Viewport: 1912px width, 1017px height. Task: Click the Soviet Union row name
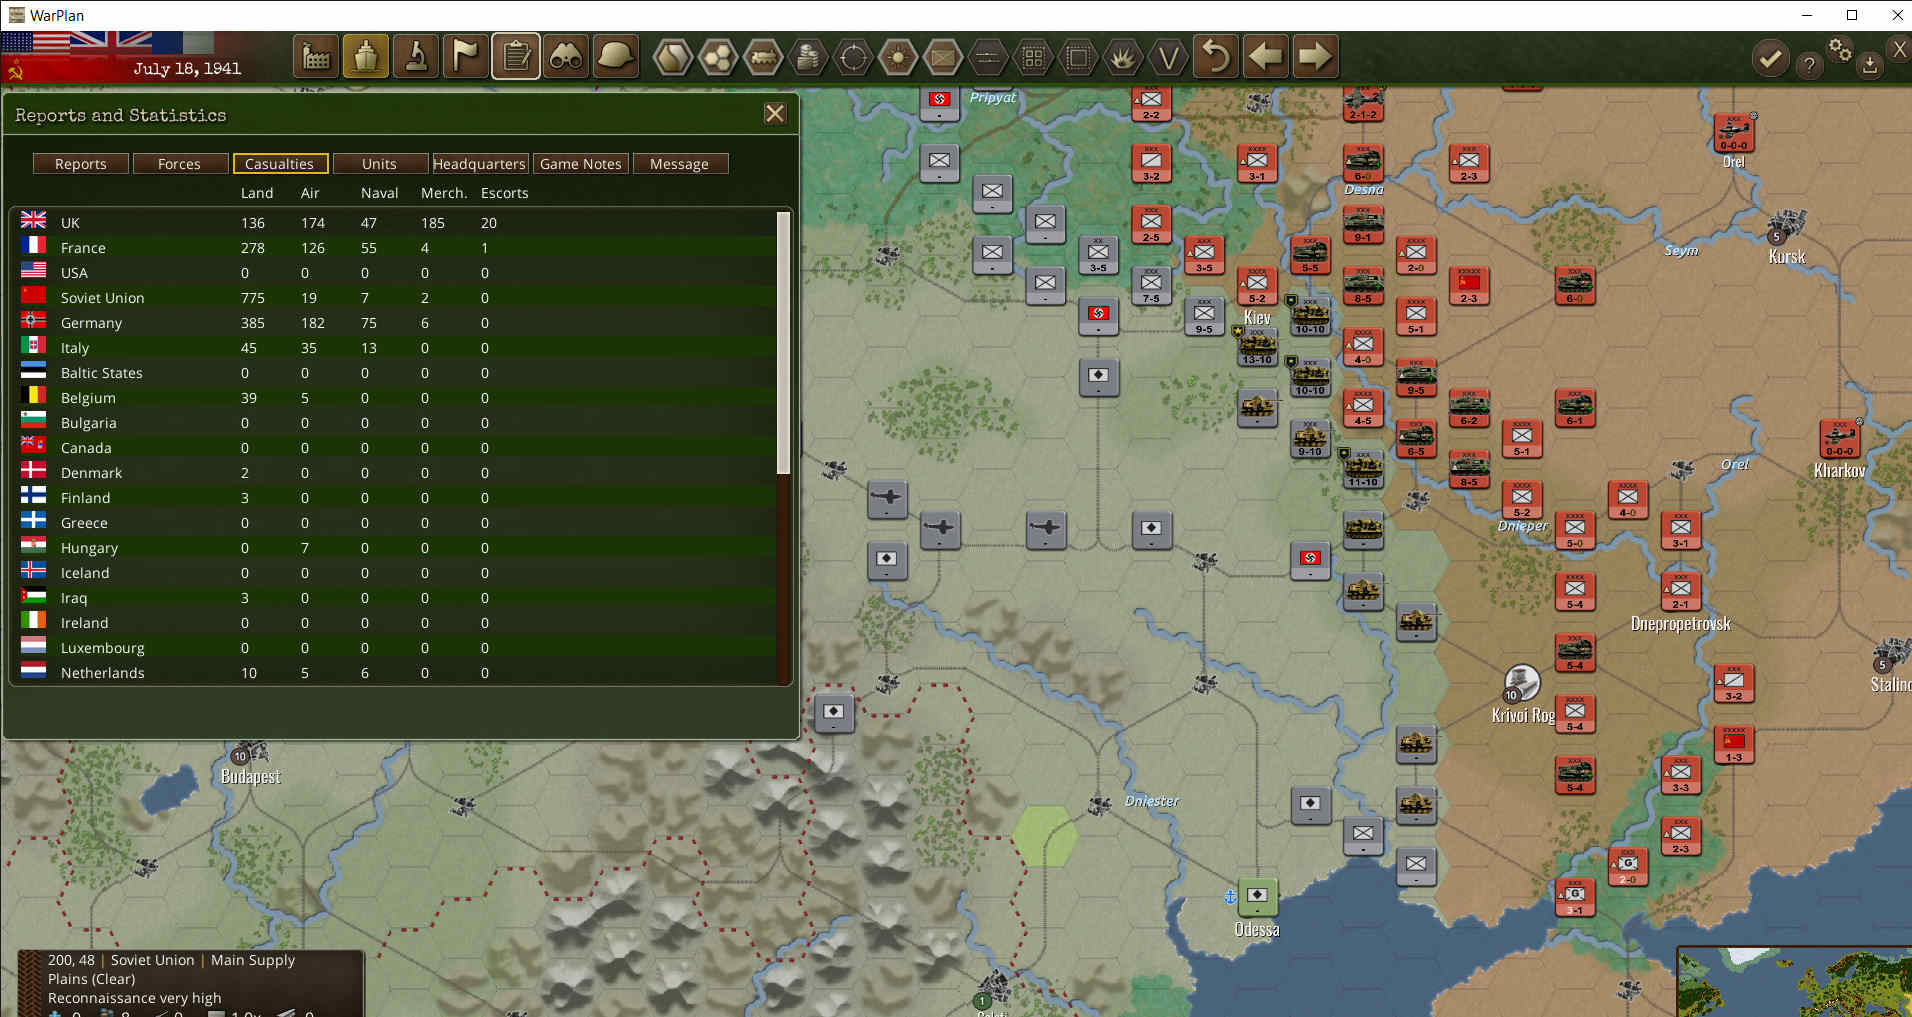coord(102,298)
